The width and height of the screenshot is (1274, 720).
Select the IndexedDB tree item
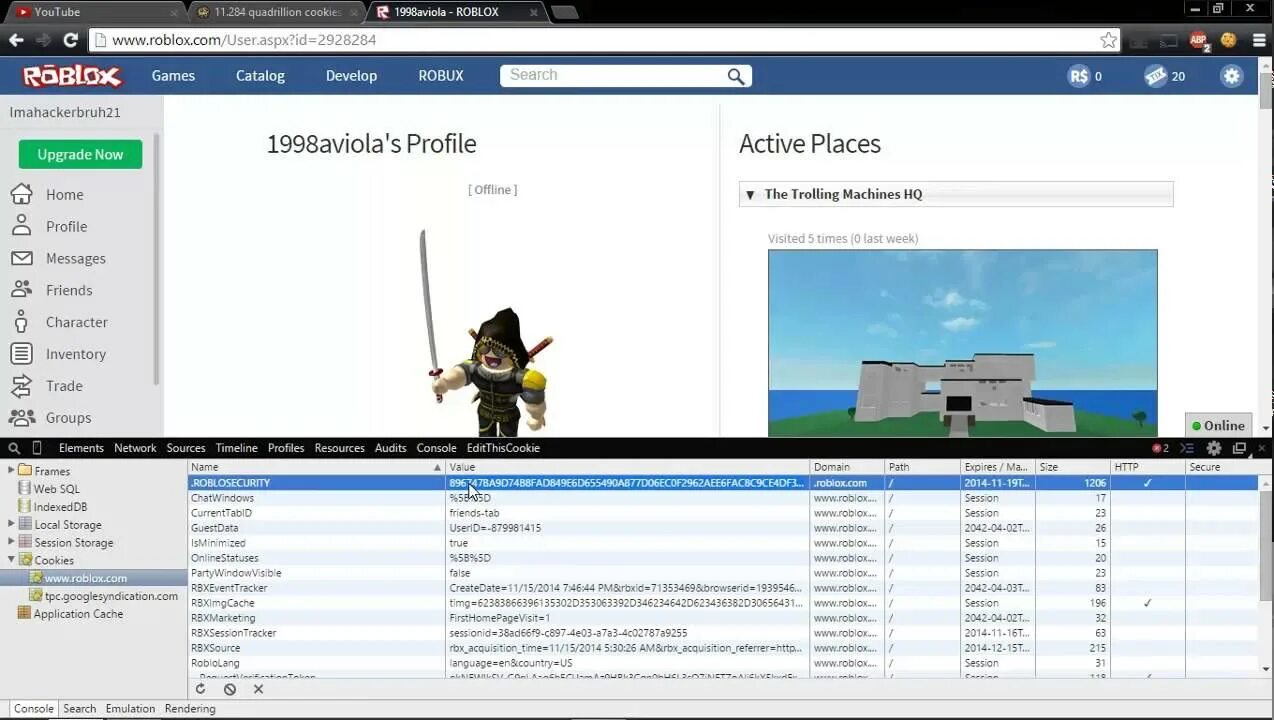click(x=60, y=506)
